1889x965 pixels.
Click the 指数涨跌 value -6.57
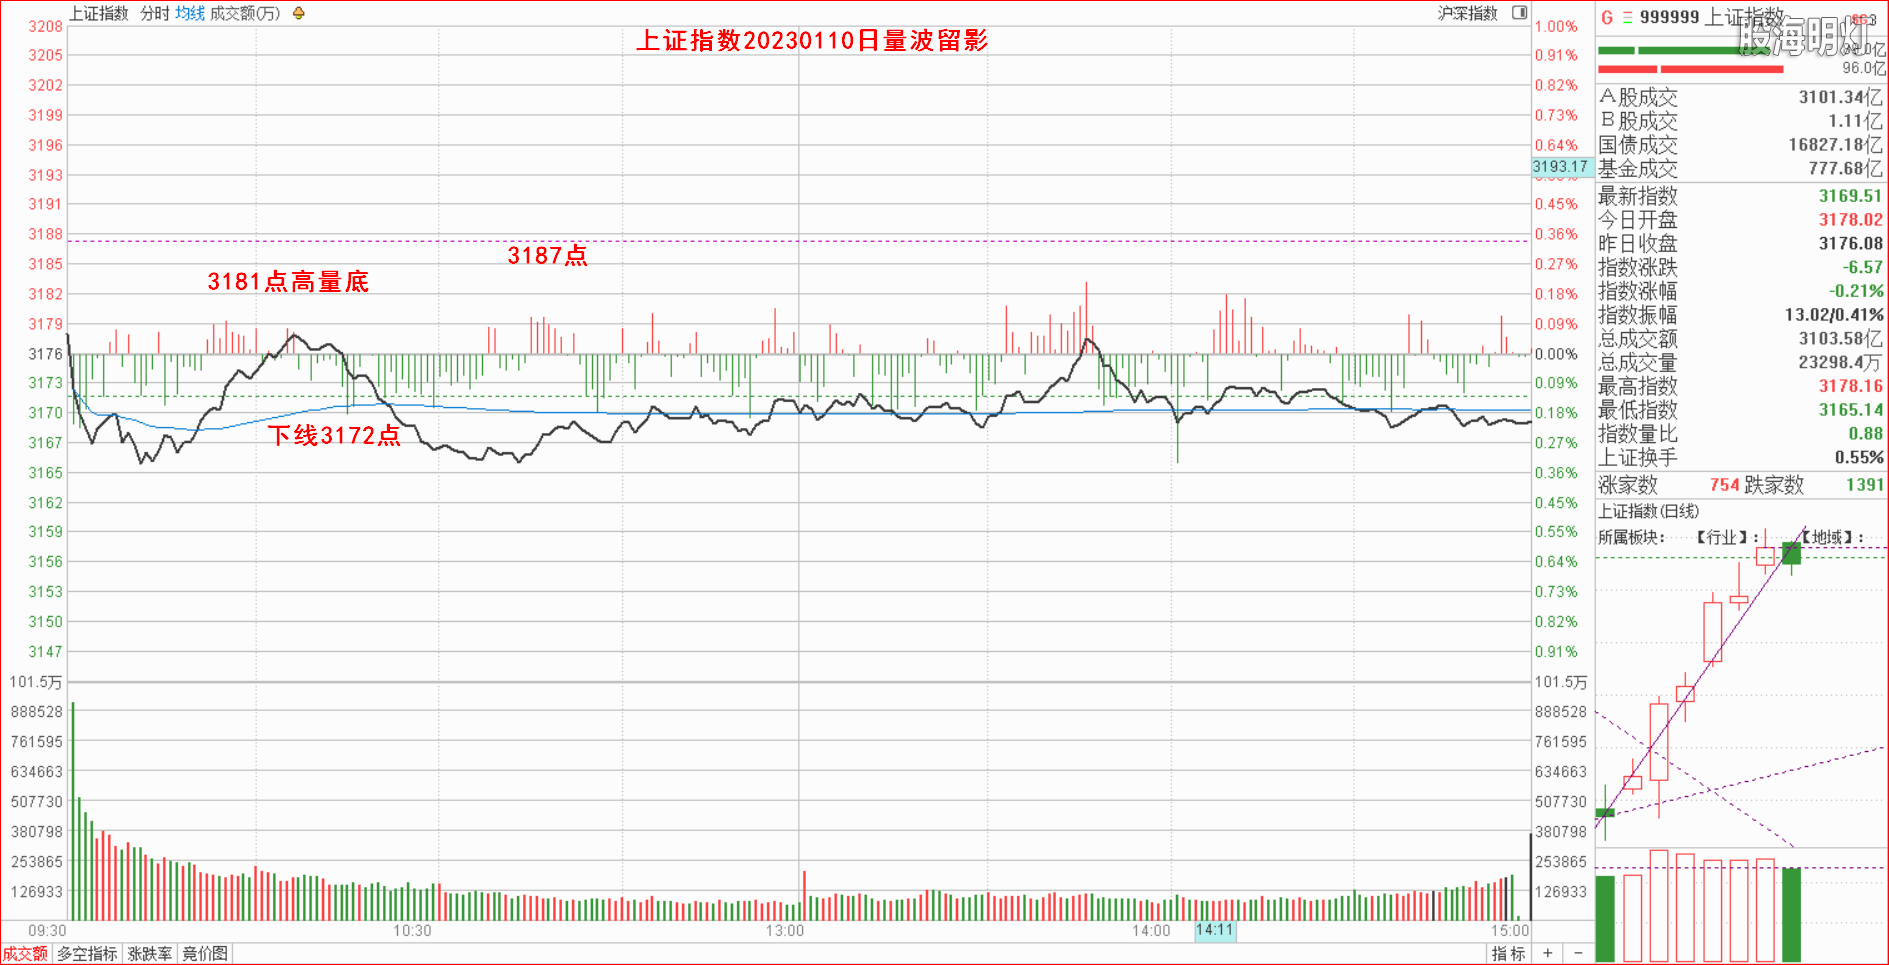[1862, 268]
